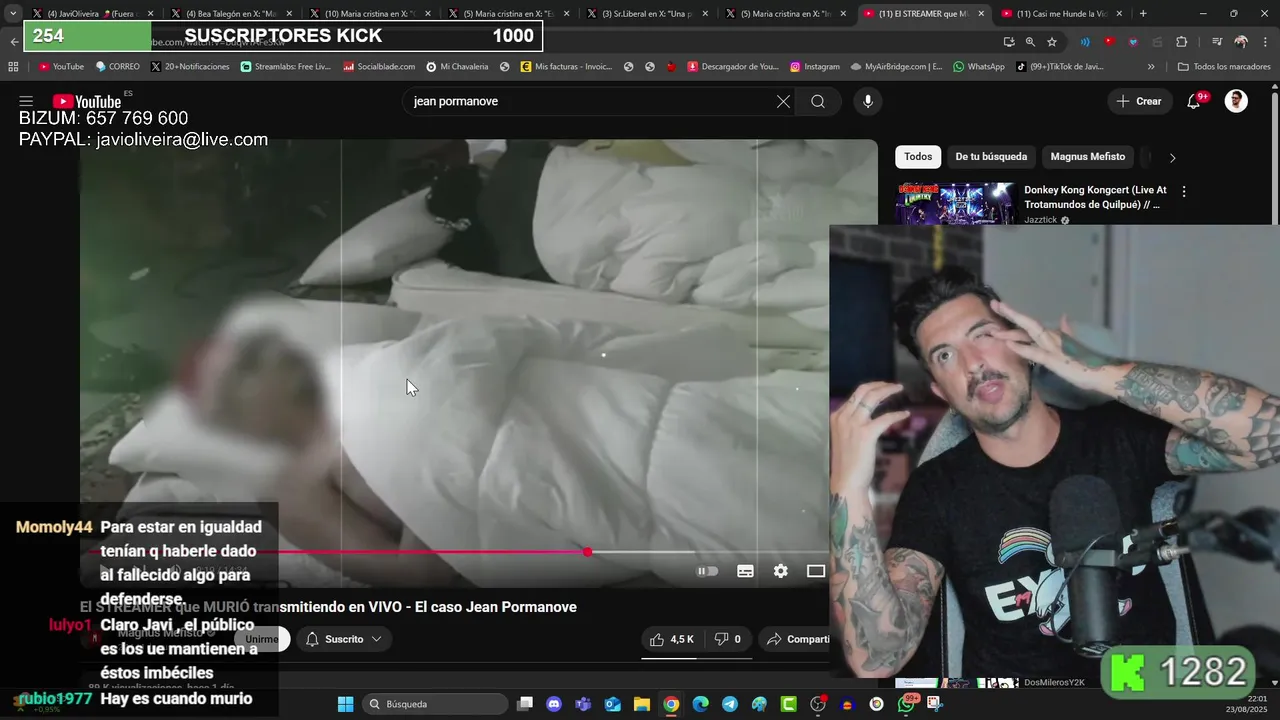
Task: Switch to the Bea Talegón X tab
Action: 229,14
